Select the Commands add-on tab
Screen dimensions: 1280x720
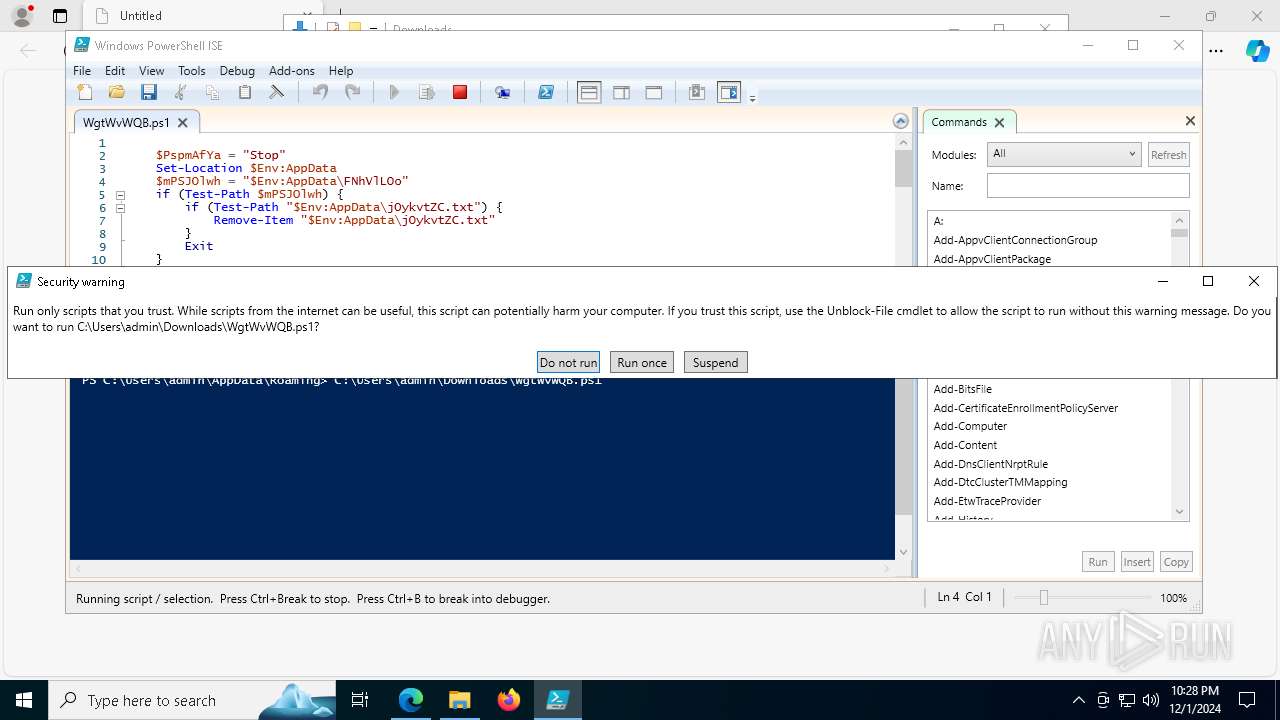pos(959,122)
